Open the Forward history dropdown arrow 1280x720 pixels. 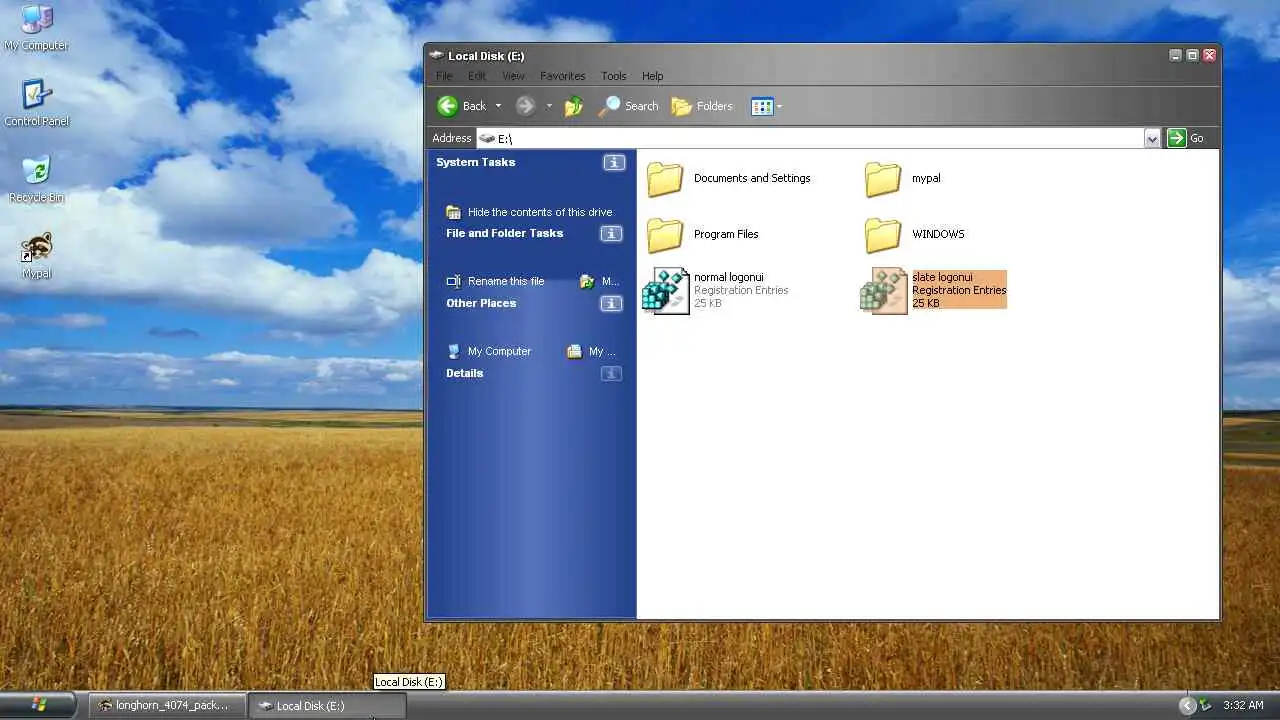click(549, 106)
